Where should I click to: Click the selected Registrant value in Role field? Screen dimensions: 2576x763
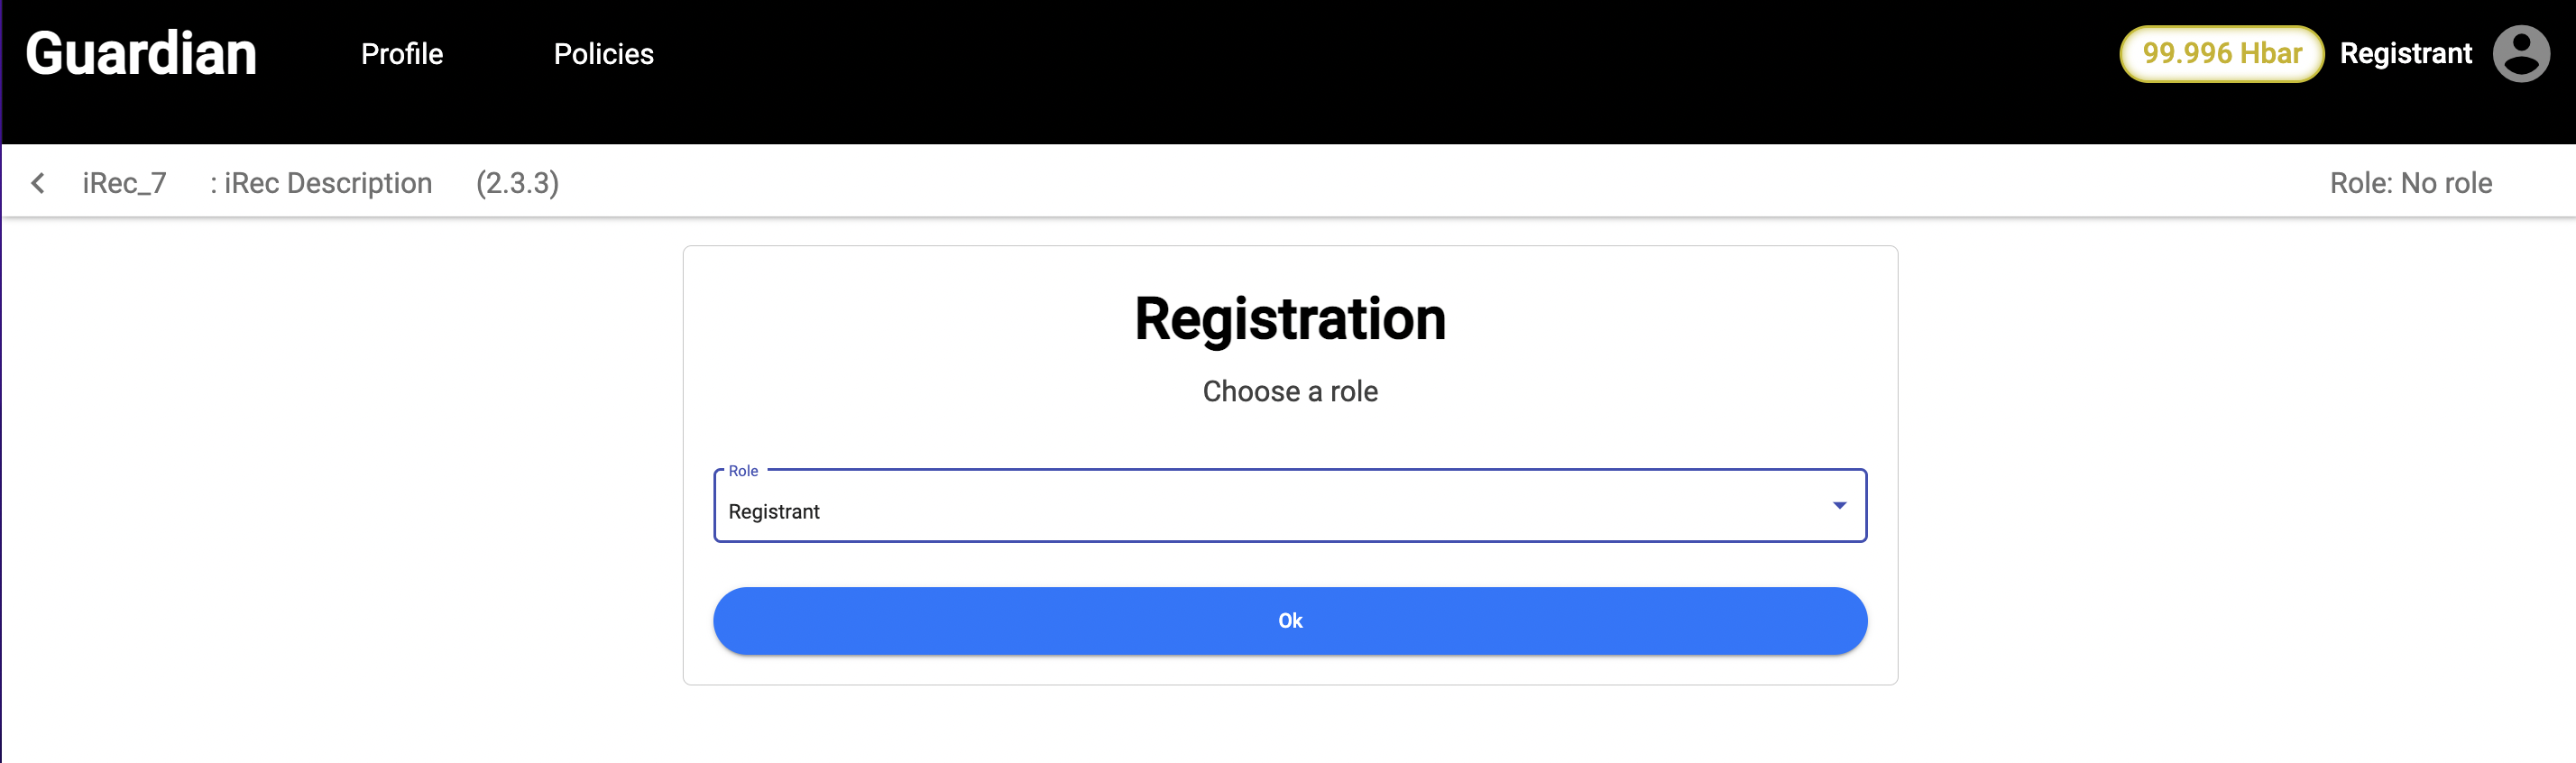pyautogui.click(x=774, y=512)
